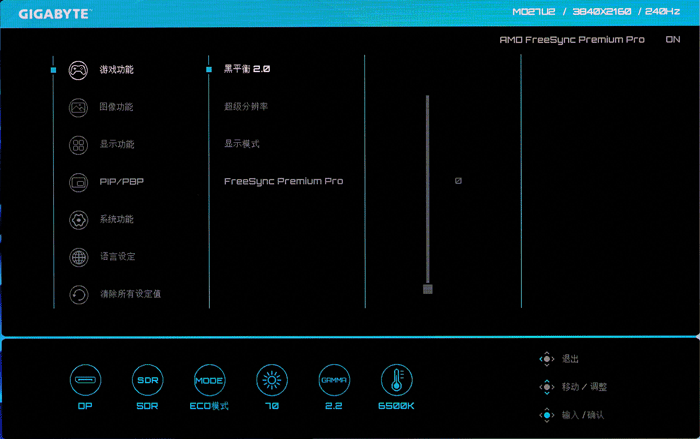Click the joystick icon beside 退出

pos(547,359)
